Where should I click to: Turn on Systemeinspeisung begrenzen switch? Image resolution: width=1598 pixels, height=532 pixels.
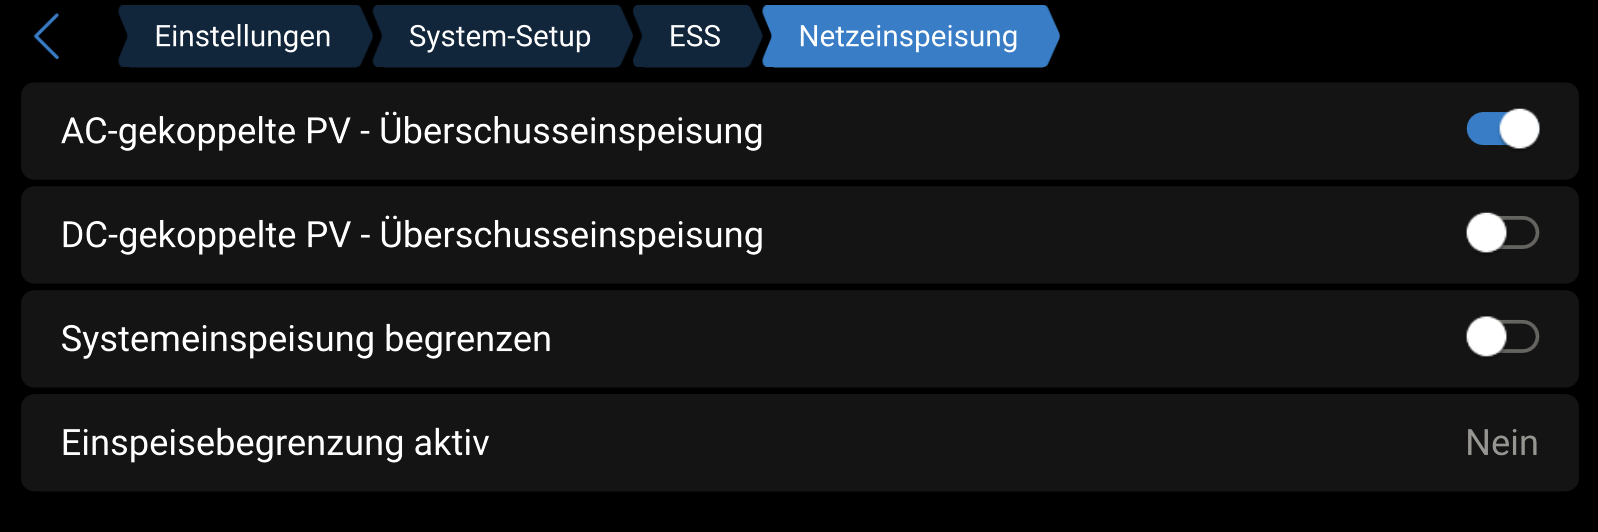click(1502, 337)
